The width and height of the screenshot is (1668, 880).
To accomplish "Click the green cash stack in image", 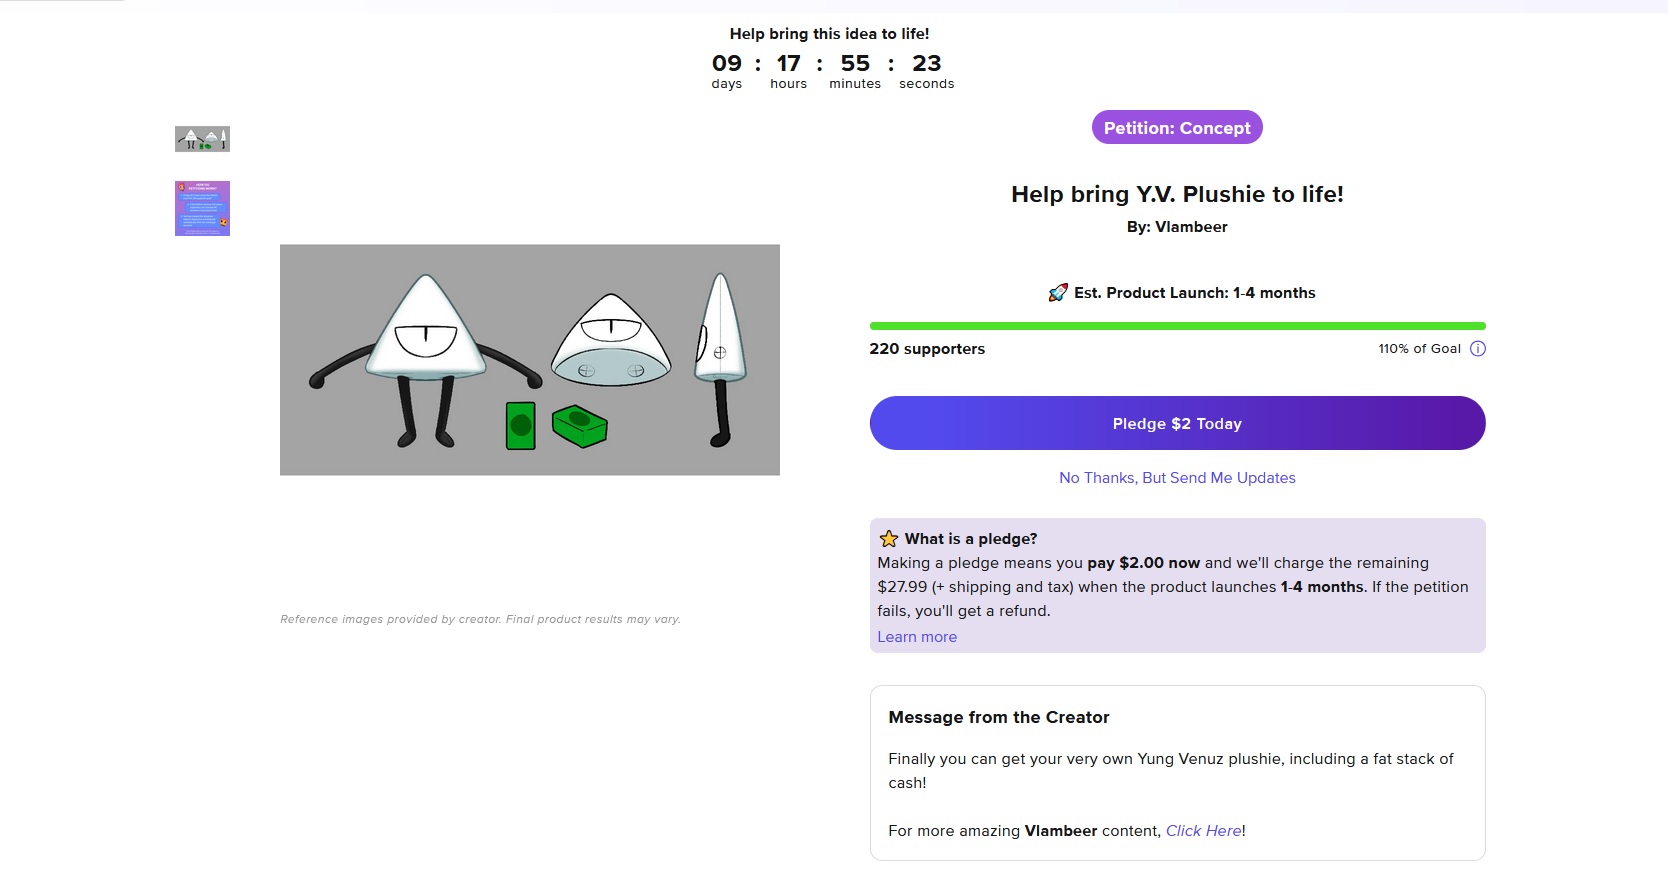I will (579, 427).
